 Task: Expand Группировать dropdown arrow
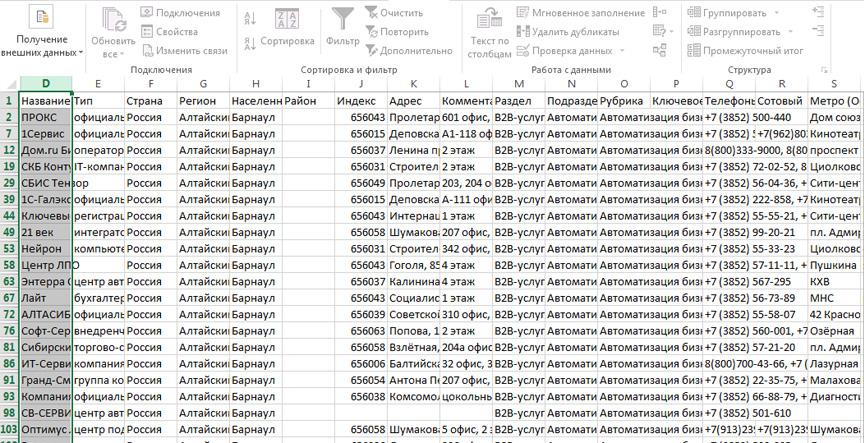point(776,13)
